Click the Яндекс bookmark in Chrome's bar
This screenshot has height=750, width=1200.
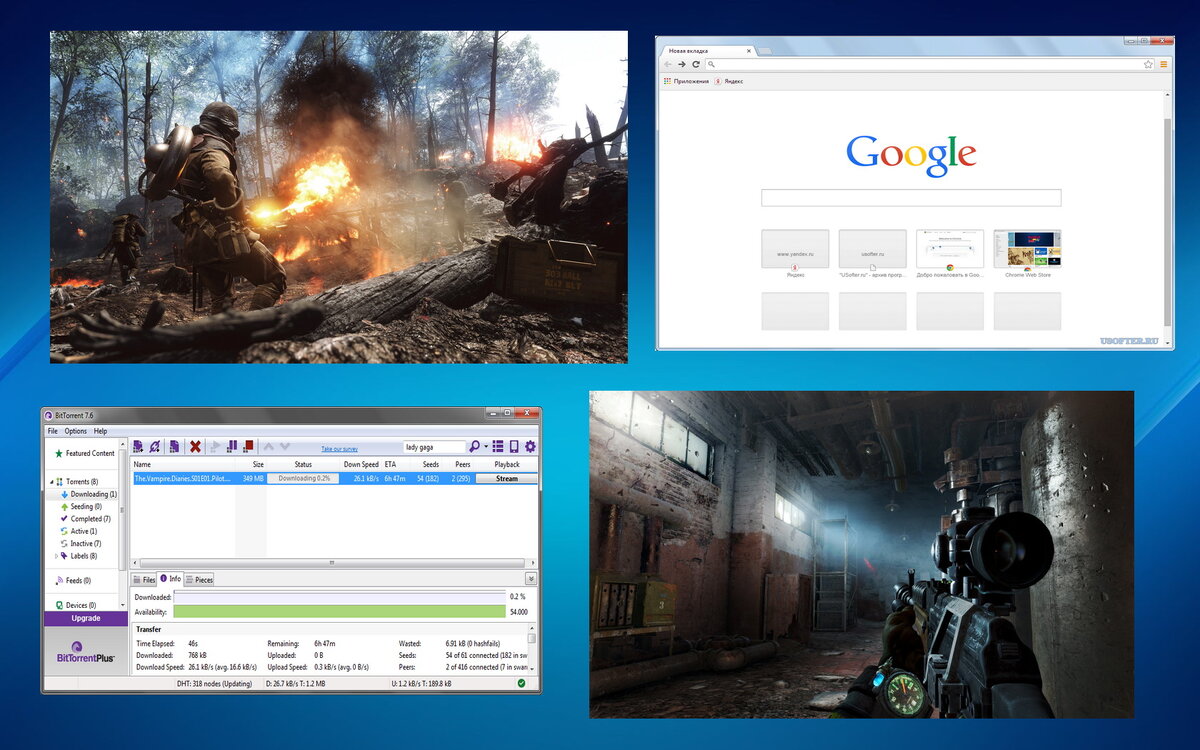coord(729,81)
